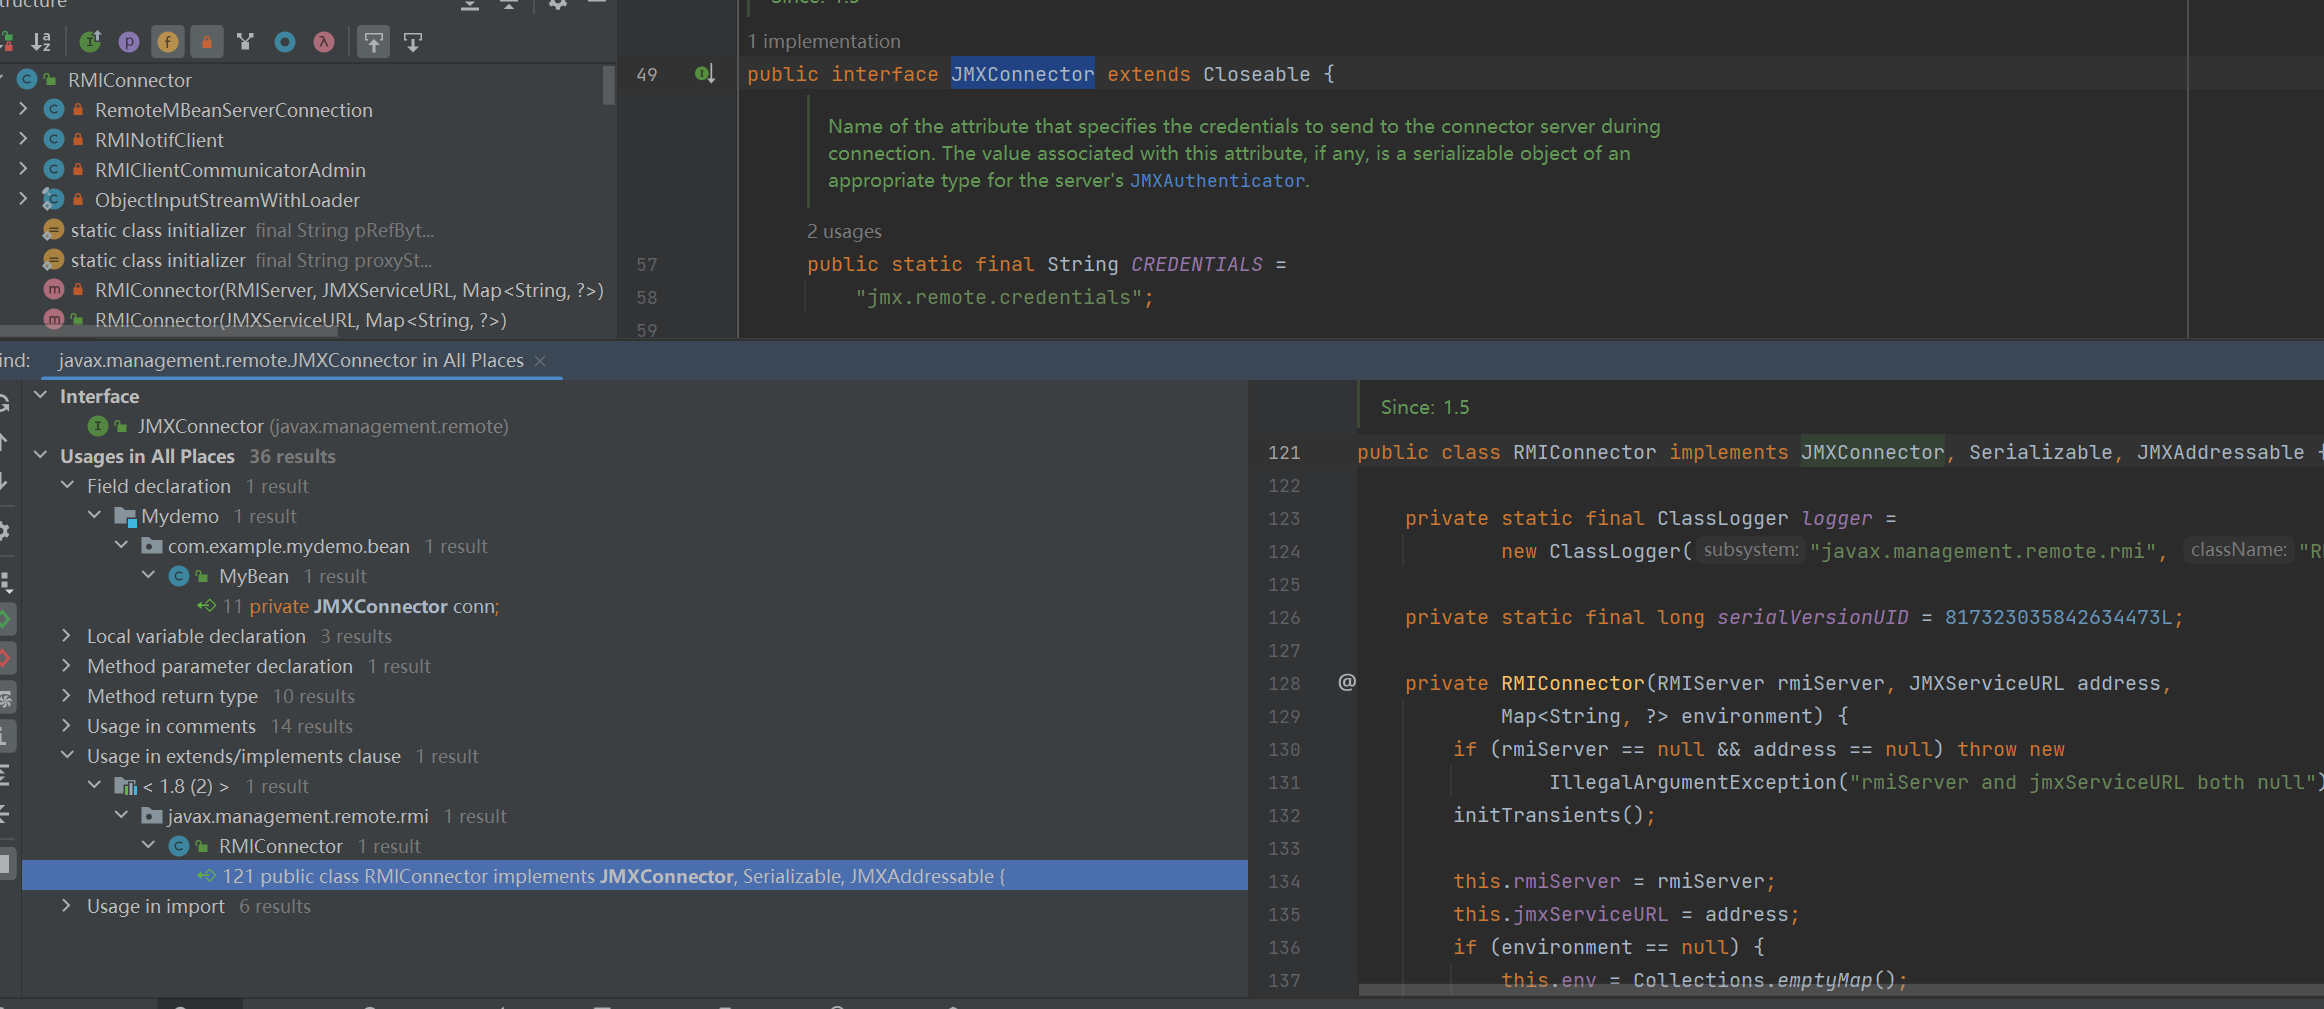The image size is (2324, 1009).
Task: Click the '1 implementation' inlay hint
Action: tap(824, 41)
